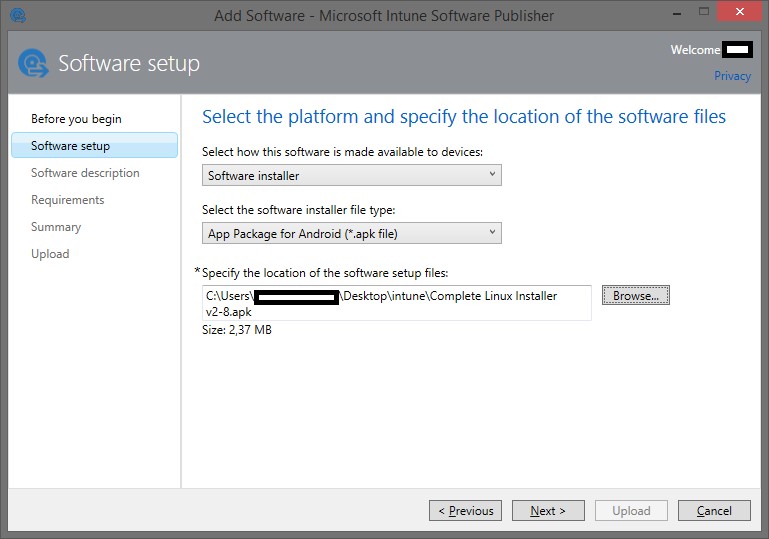Open the Upload step in sidebar
769x539 pixels.
coord(50,254)
